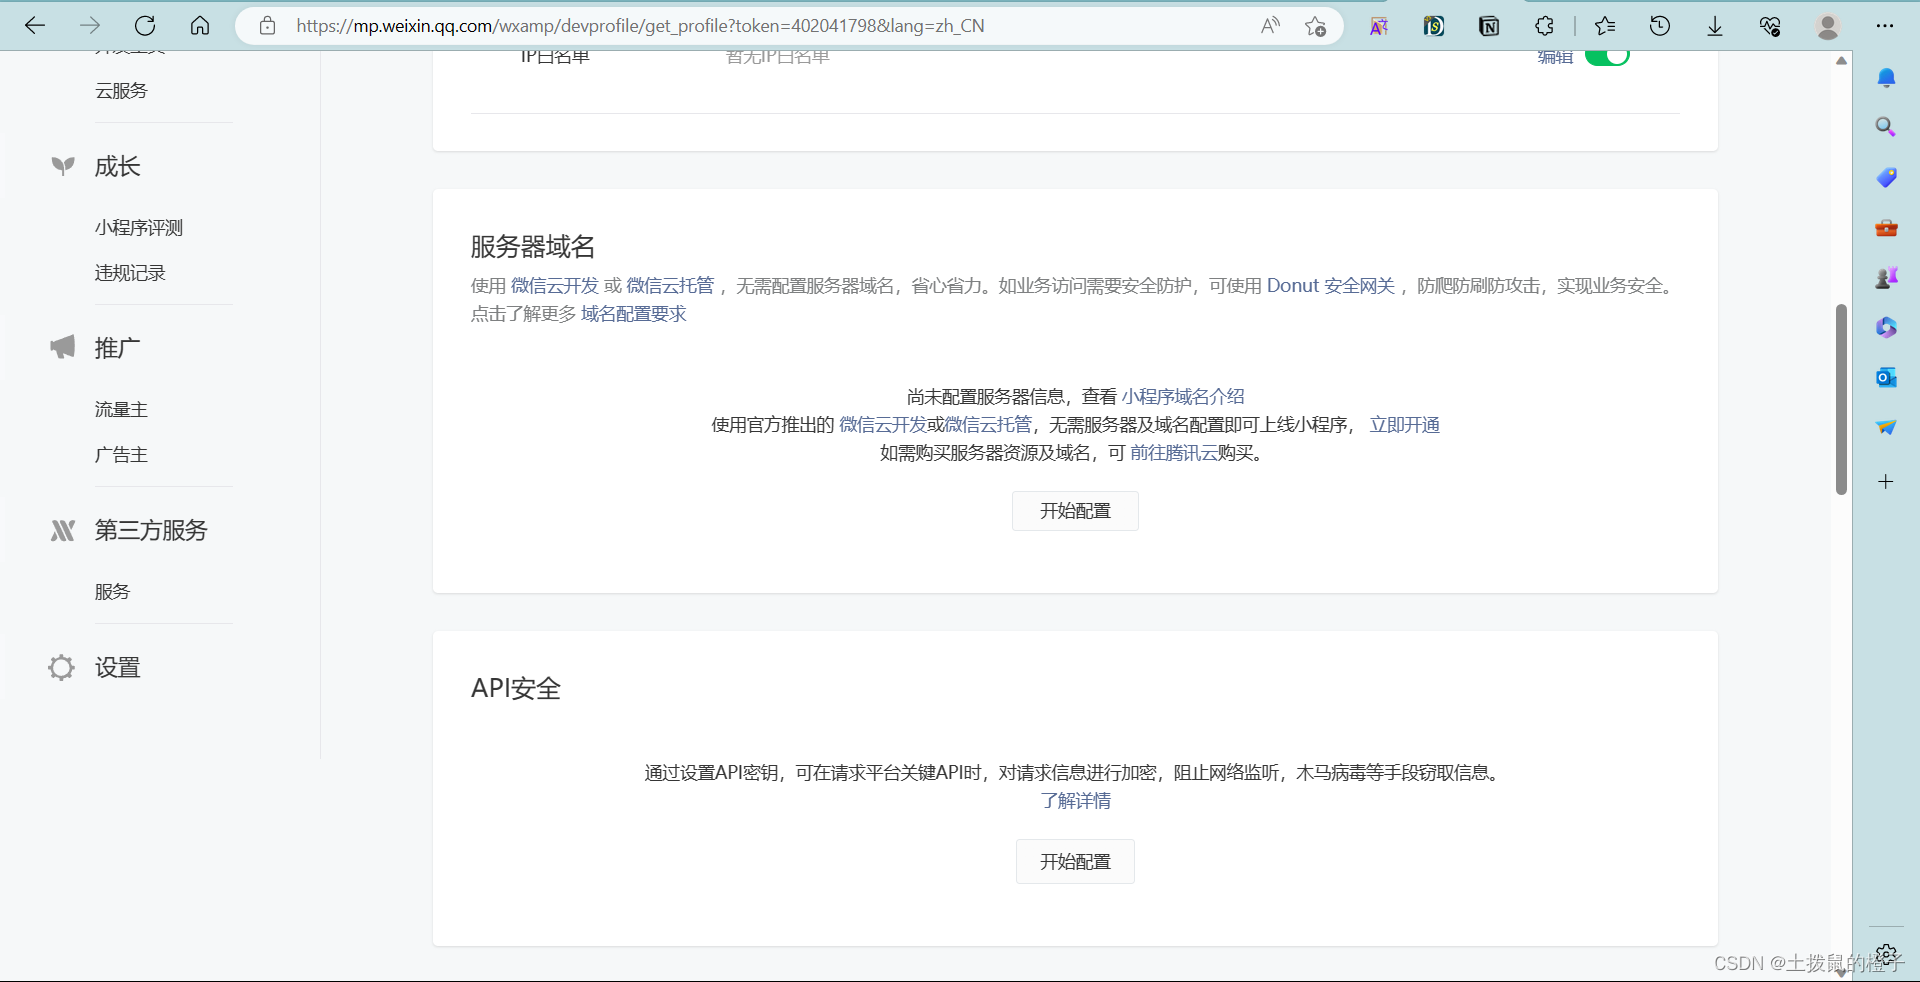Toggle the IP whitelist switch

[1607, 57]
